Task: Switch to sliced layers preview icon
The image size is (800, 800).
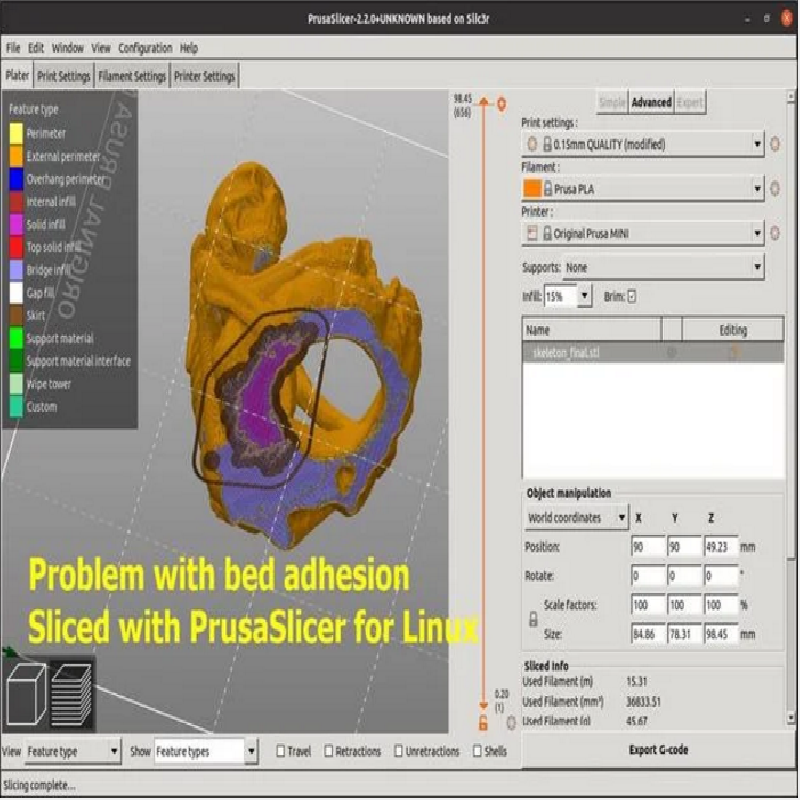Action: (x=71, y=693)
